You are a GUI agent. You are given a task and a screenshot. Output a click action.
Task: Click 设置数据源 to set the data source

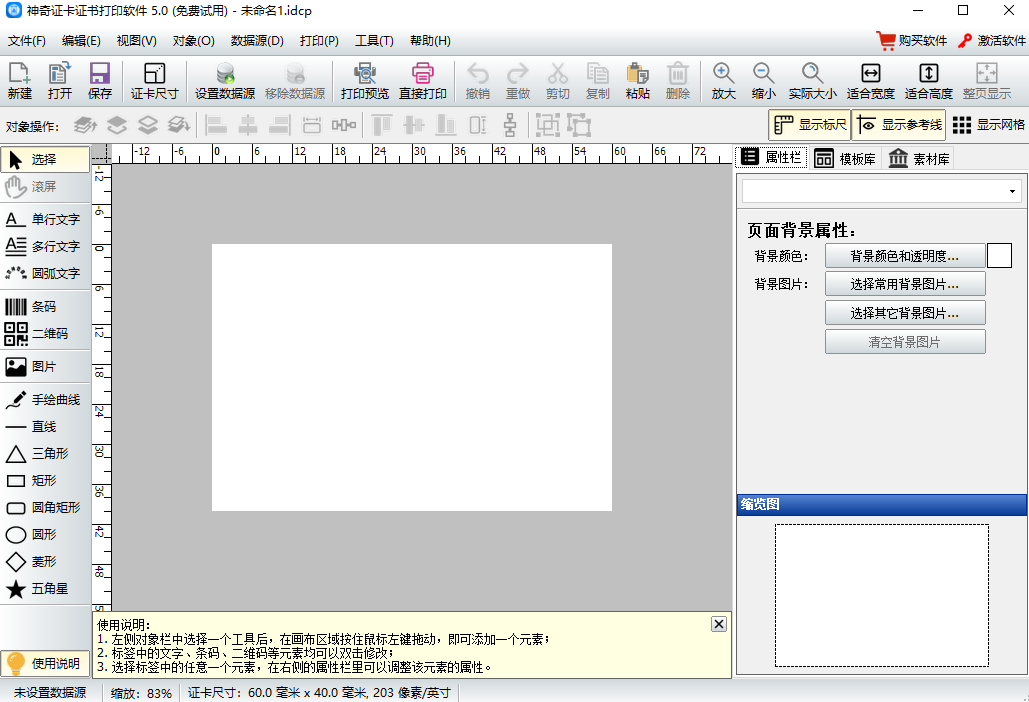tap(225, 81)
